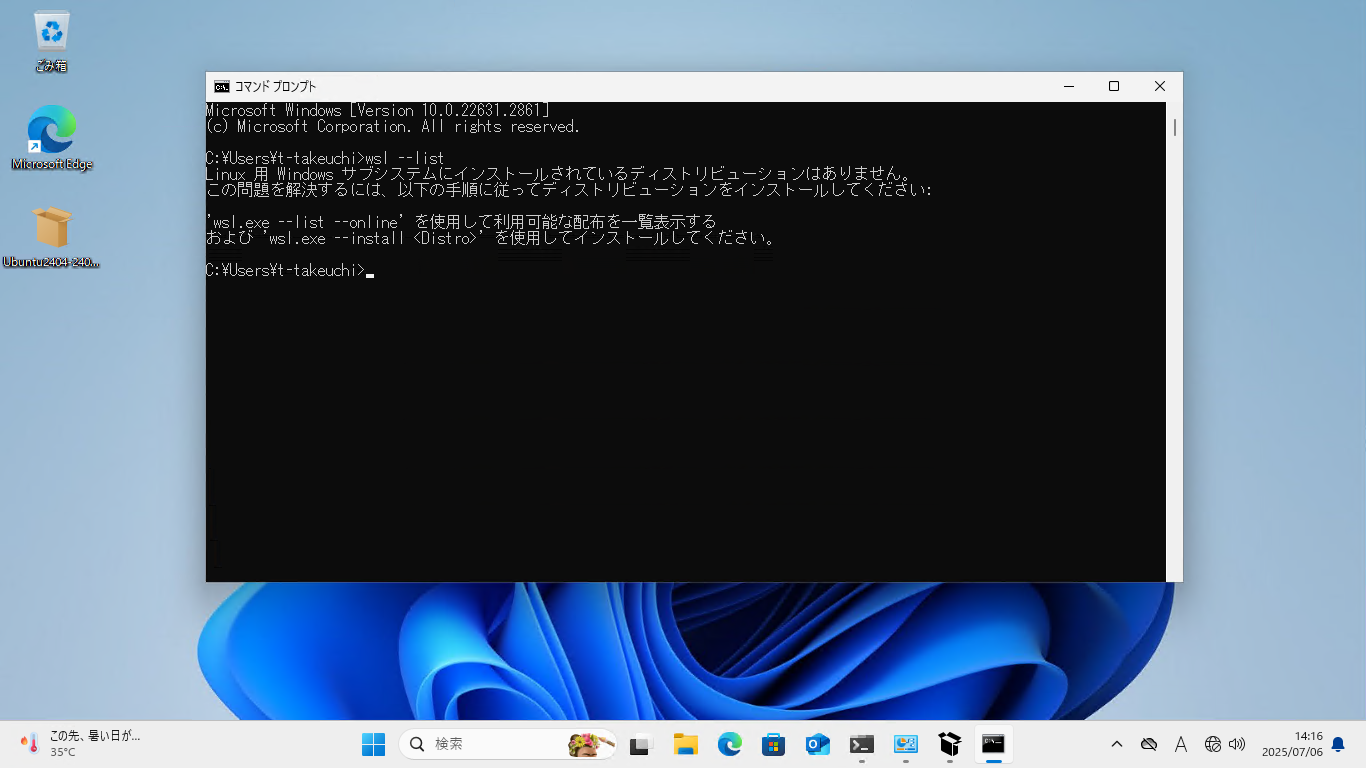This screenshot has width=1366, height=768.
Task: Click the search highlight image in search box
Action: [x=590, y=744]
